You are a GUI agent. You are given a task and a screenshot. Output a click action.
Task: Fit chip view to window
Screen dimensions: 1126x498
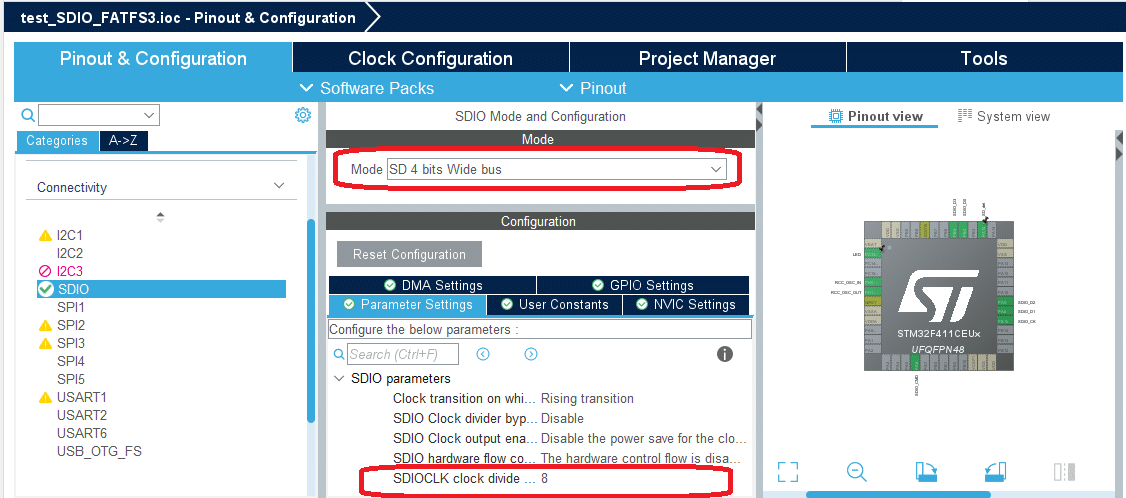pyautogui.click(x=788, y=471)
